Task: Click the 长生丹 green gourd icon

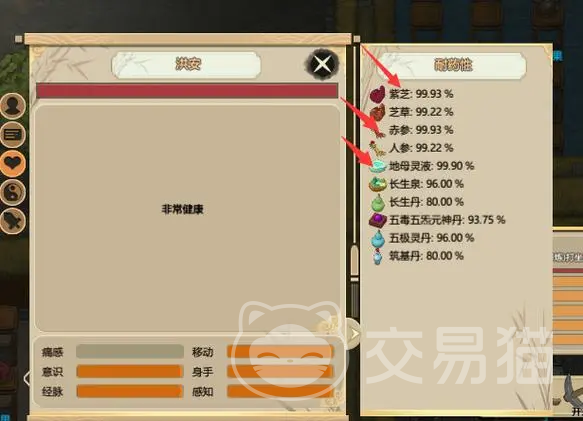Action: (x=378, y=202)
